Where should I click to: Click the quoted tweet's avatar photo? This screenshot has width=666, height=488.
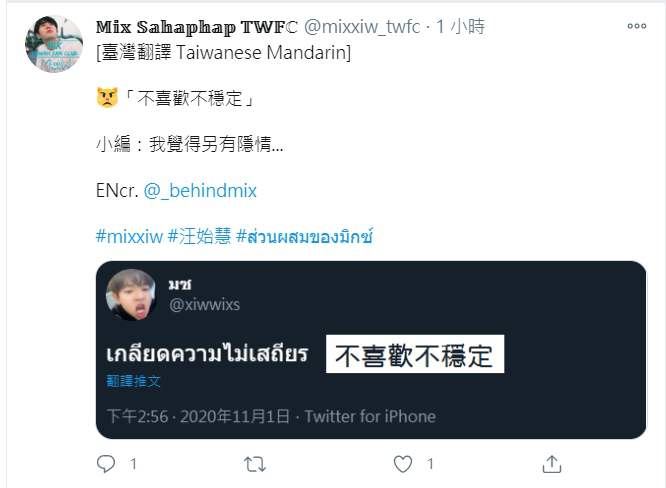pyautogui.click(x=131, y=295)
